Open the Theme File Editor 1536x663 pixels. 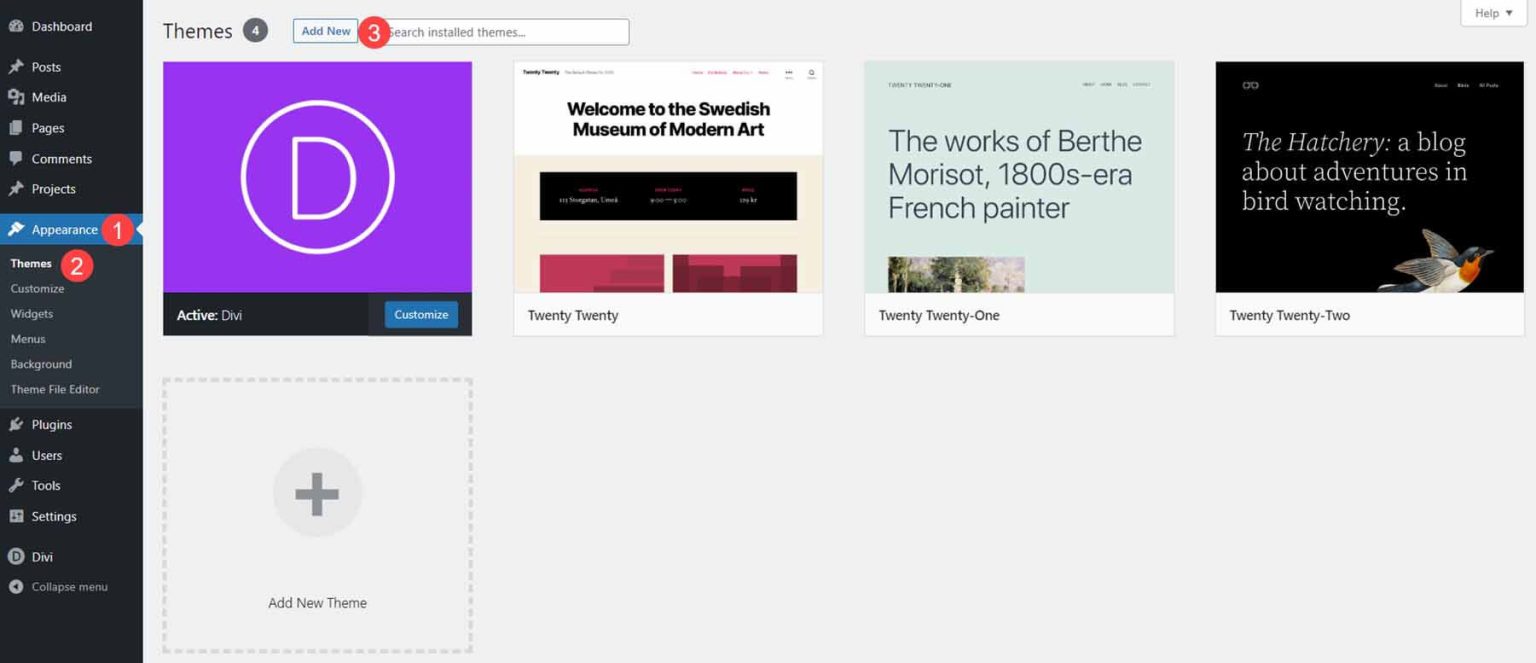54,389
